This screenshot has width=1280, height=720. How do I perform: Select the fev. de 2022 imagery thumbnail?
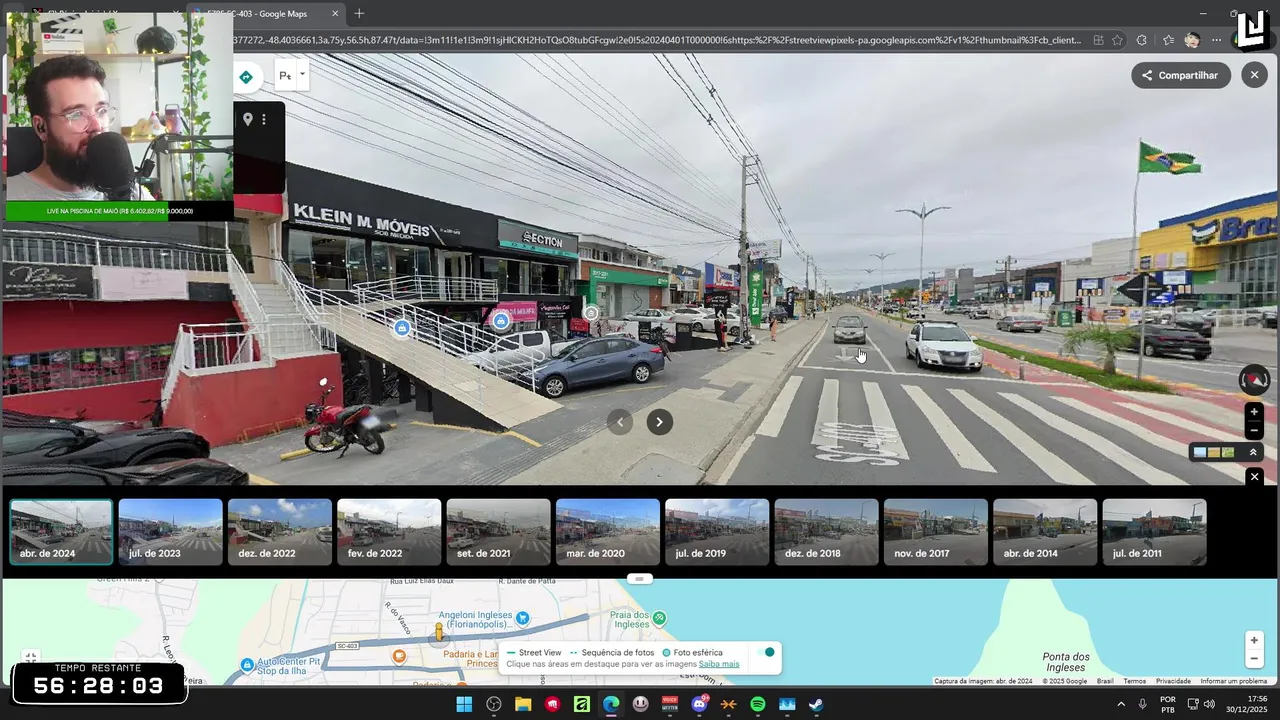click(x=389, y=532)
